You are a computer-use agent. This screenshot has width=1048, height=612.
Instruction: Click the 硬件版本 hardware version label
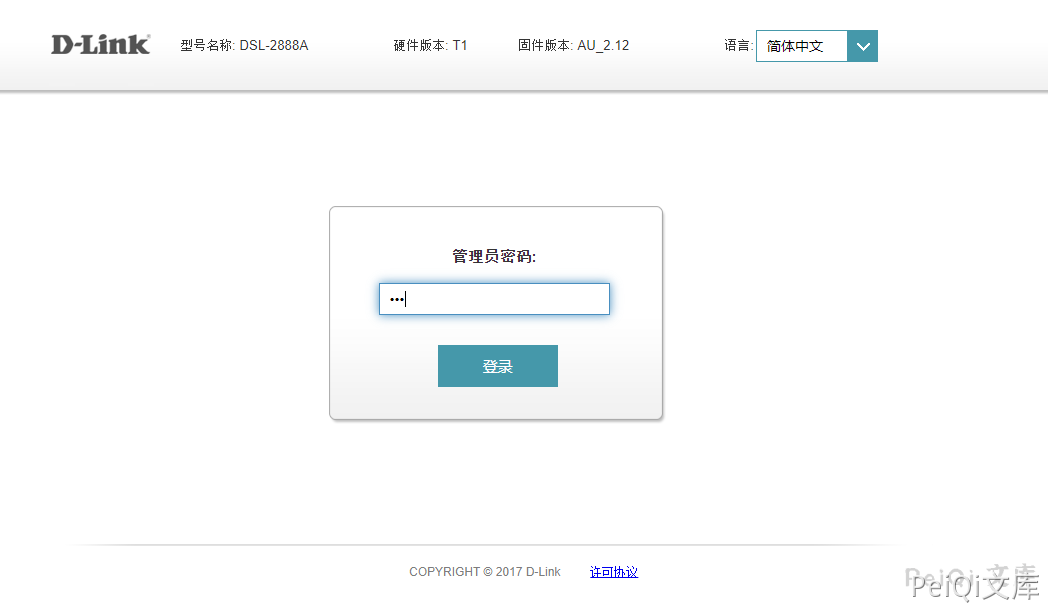coord(420,46)
